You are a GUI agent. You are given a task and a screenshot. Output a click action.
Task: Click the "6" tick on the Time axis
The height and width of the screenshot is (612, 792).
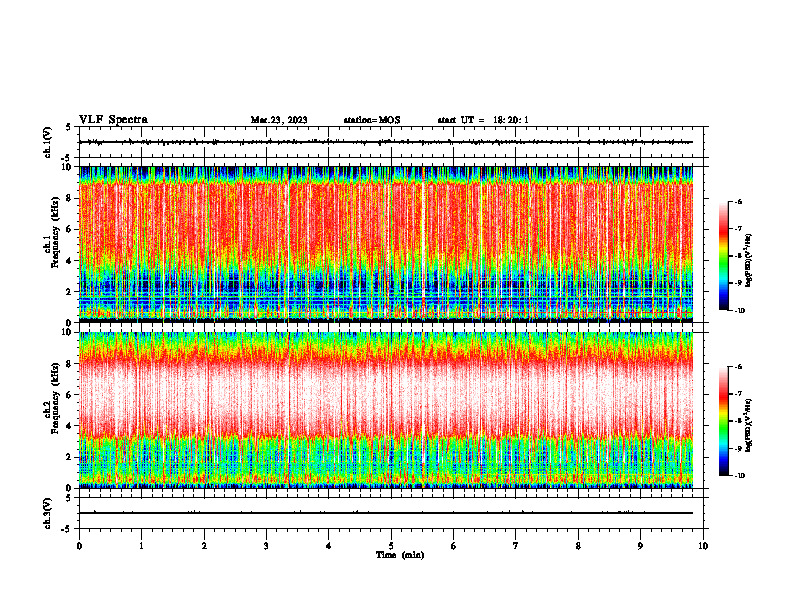[x=454, y=546]
